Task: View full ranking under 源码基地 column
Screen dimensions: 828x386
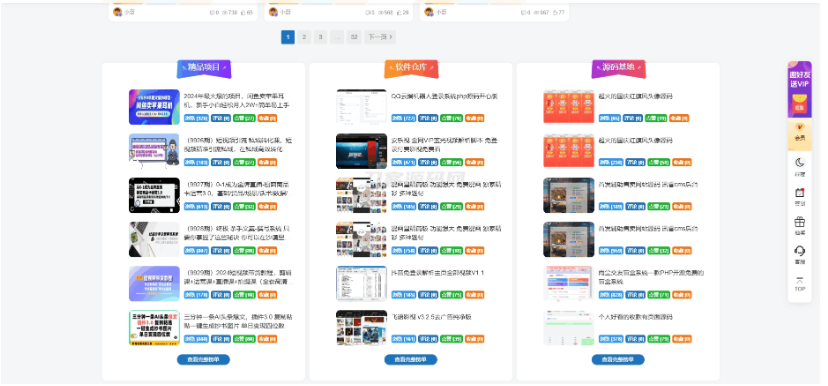Action: [x=618, y=360]
